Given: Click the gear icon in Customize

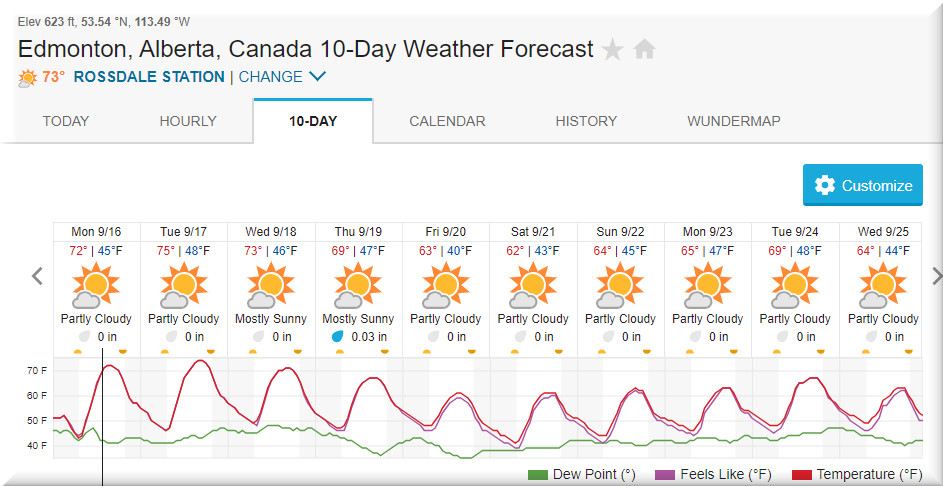Looking at the screenshot, I should 825,185.
